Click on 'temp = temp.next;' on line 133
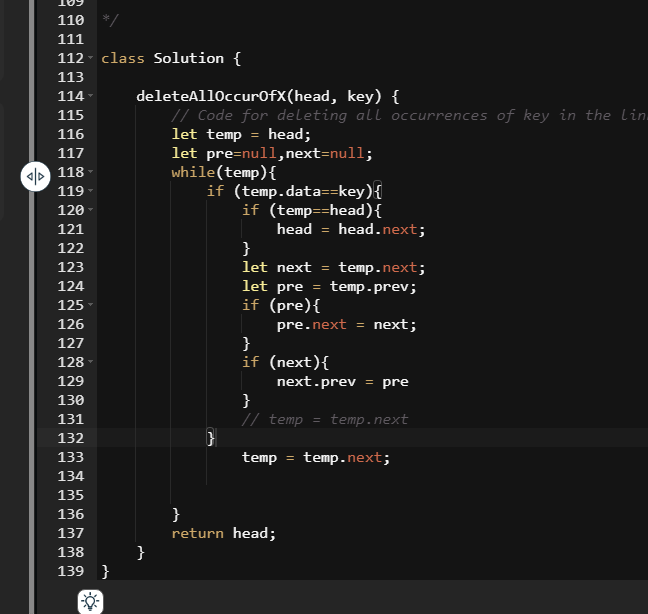Viewport: 648px width, 614px height. 316,457
